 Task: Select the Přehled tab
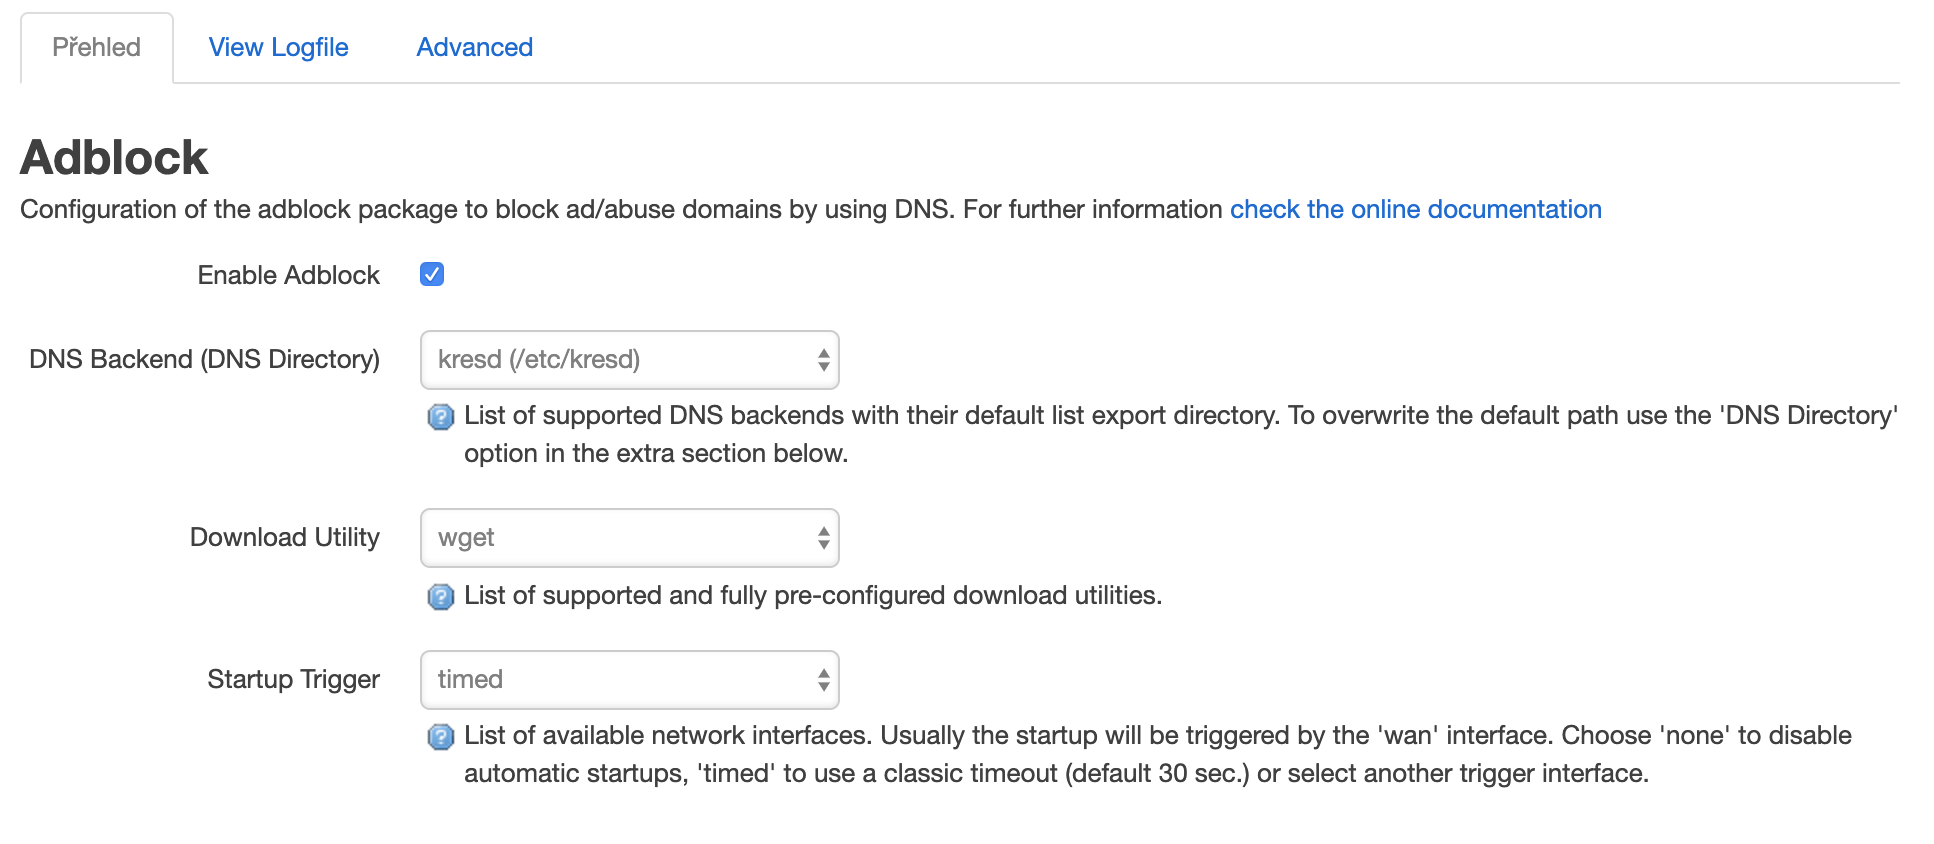96,47
